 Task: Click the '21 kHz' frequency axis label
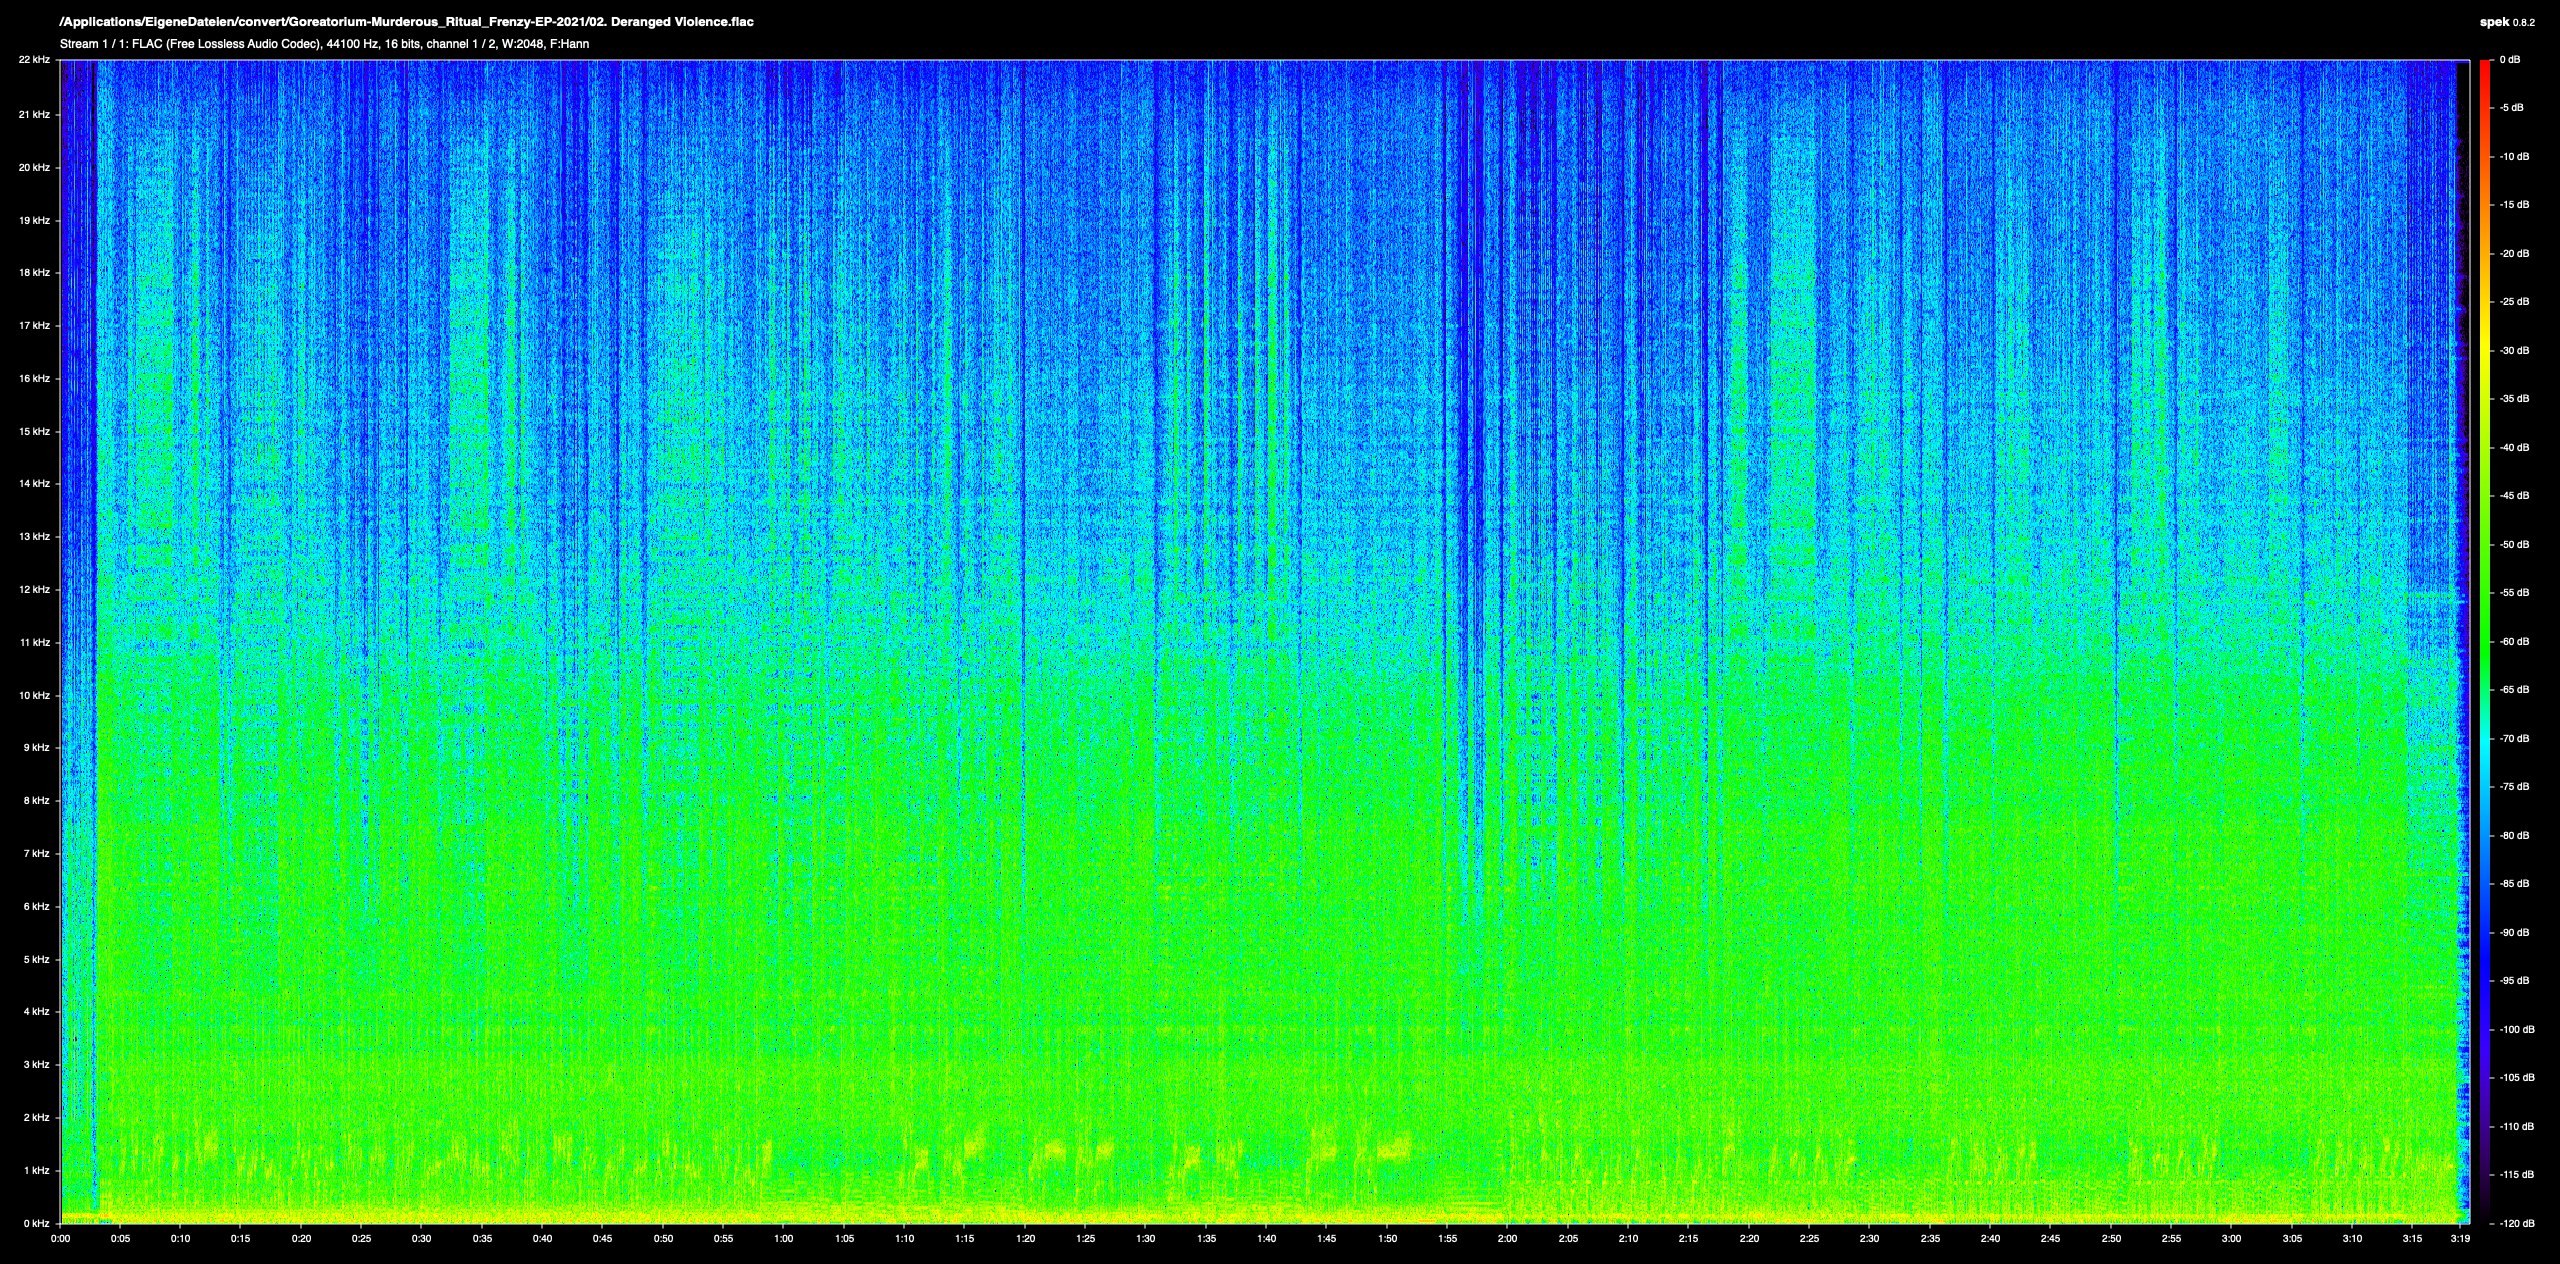pyautogui.click(x=34, y=115)
